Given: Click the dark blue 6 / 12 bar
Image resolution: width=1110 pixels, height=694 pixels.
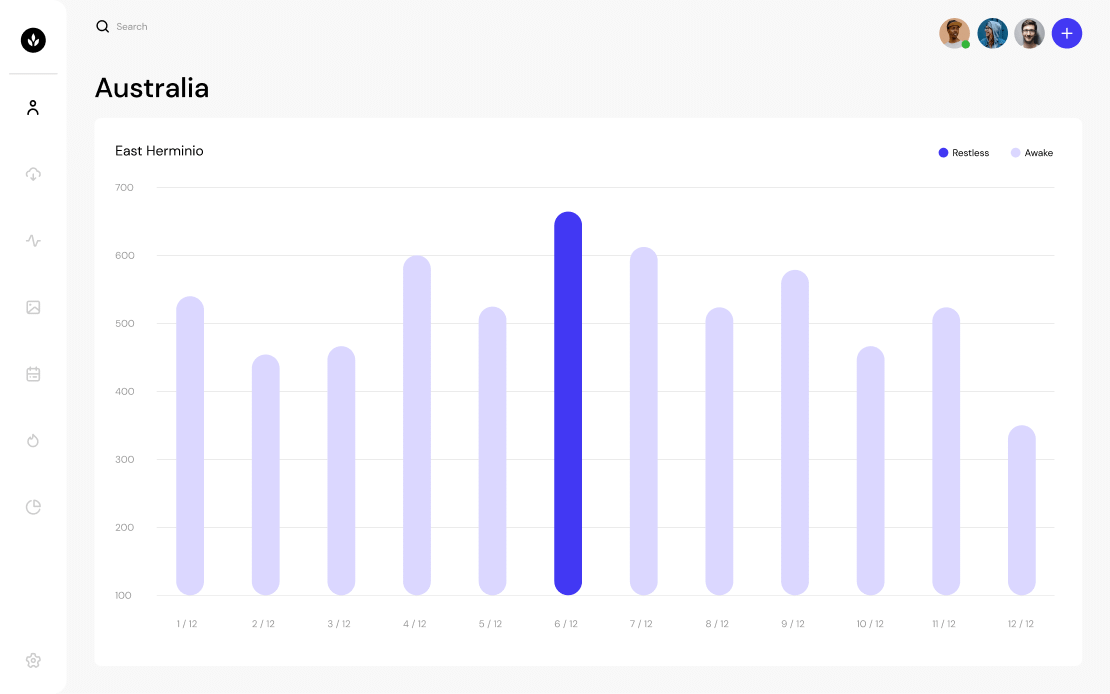Looking at the screenshot, I should (568, 404).
